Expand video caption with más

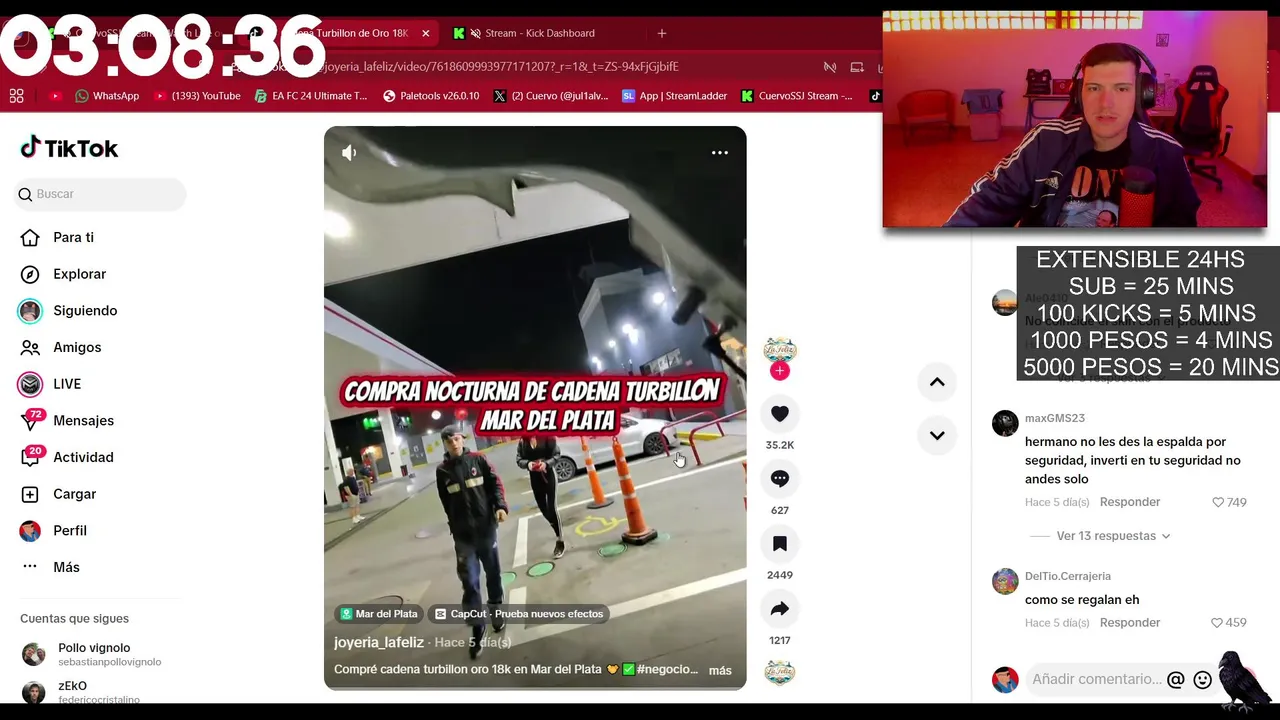[720, 670]
